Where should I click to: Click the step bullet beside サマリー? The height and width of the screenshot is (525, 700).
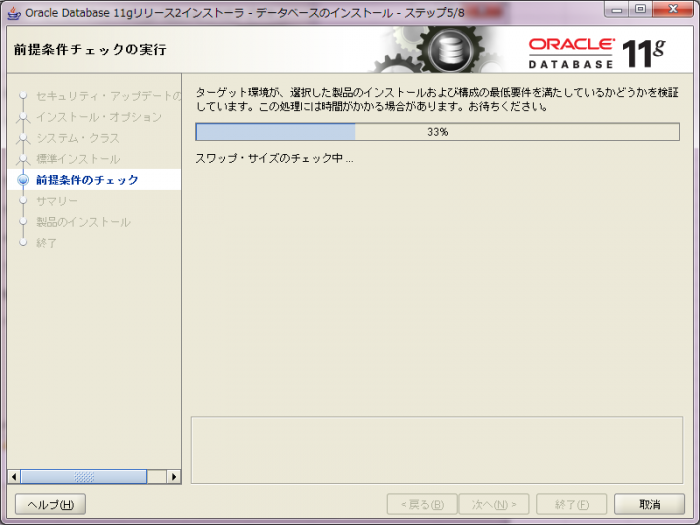(x=23, y=200)
